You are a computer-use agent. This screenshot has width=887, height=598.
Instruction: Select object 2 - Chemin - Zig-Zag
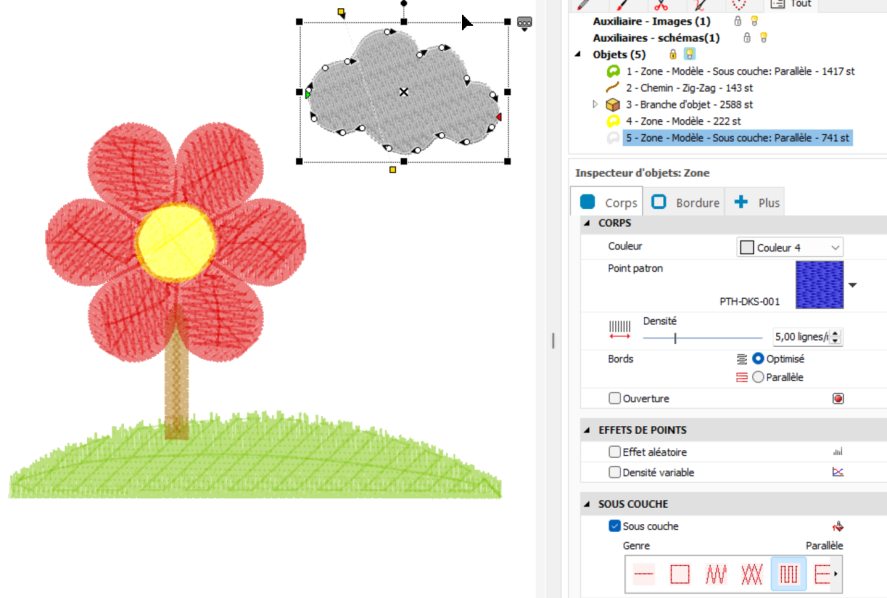click(x=688, y=88)
